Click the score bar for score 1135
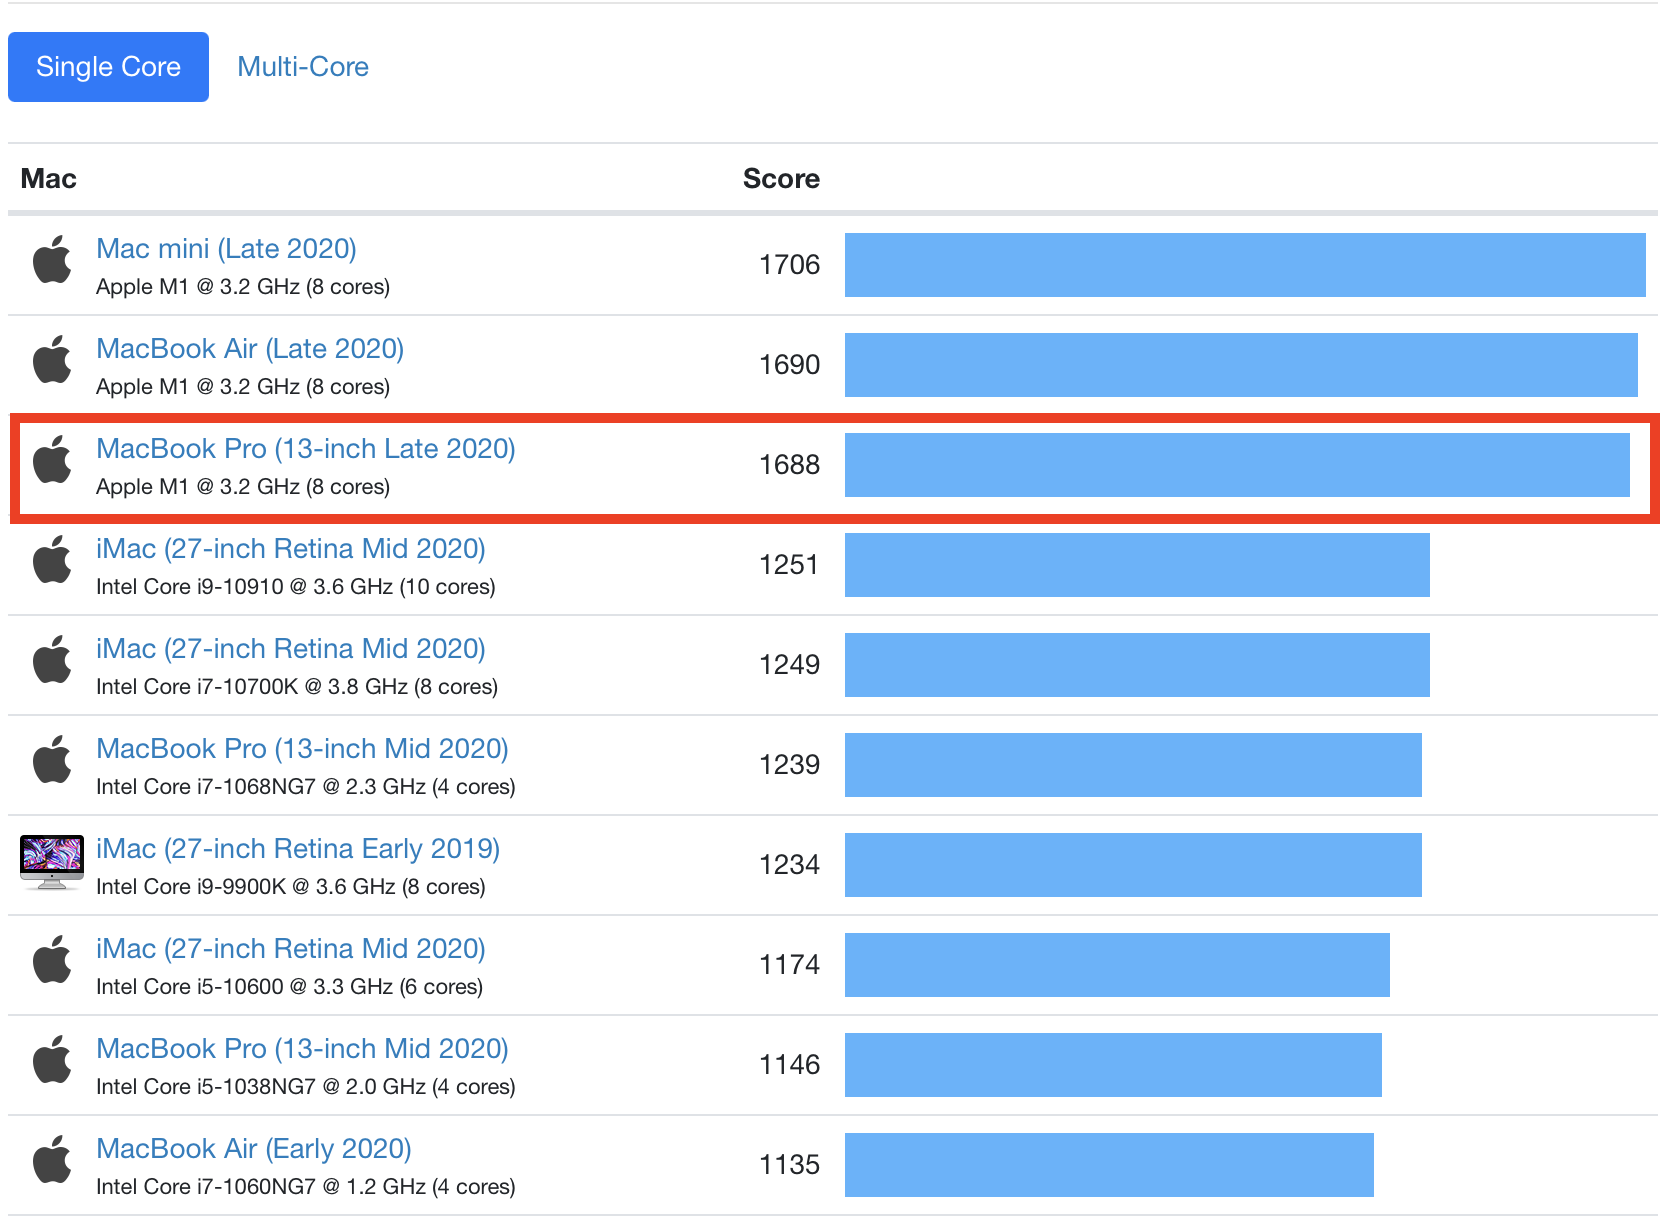 (x=1109, y=1165)
